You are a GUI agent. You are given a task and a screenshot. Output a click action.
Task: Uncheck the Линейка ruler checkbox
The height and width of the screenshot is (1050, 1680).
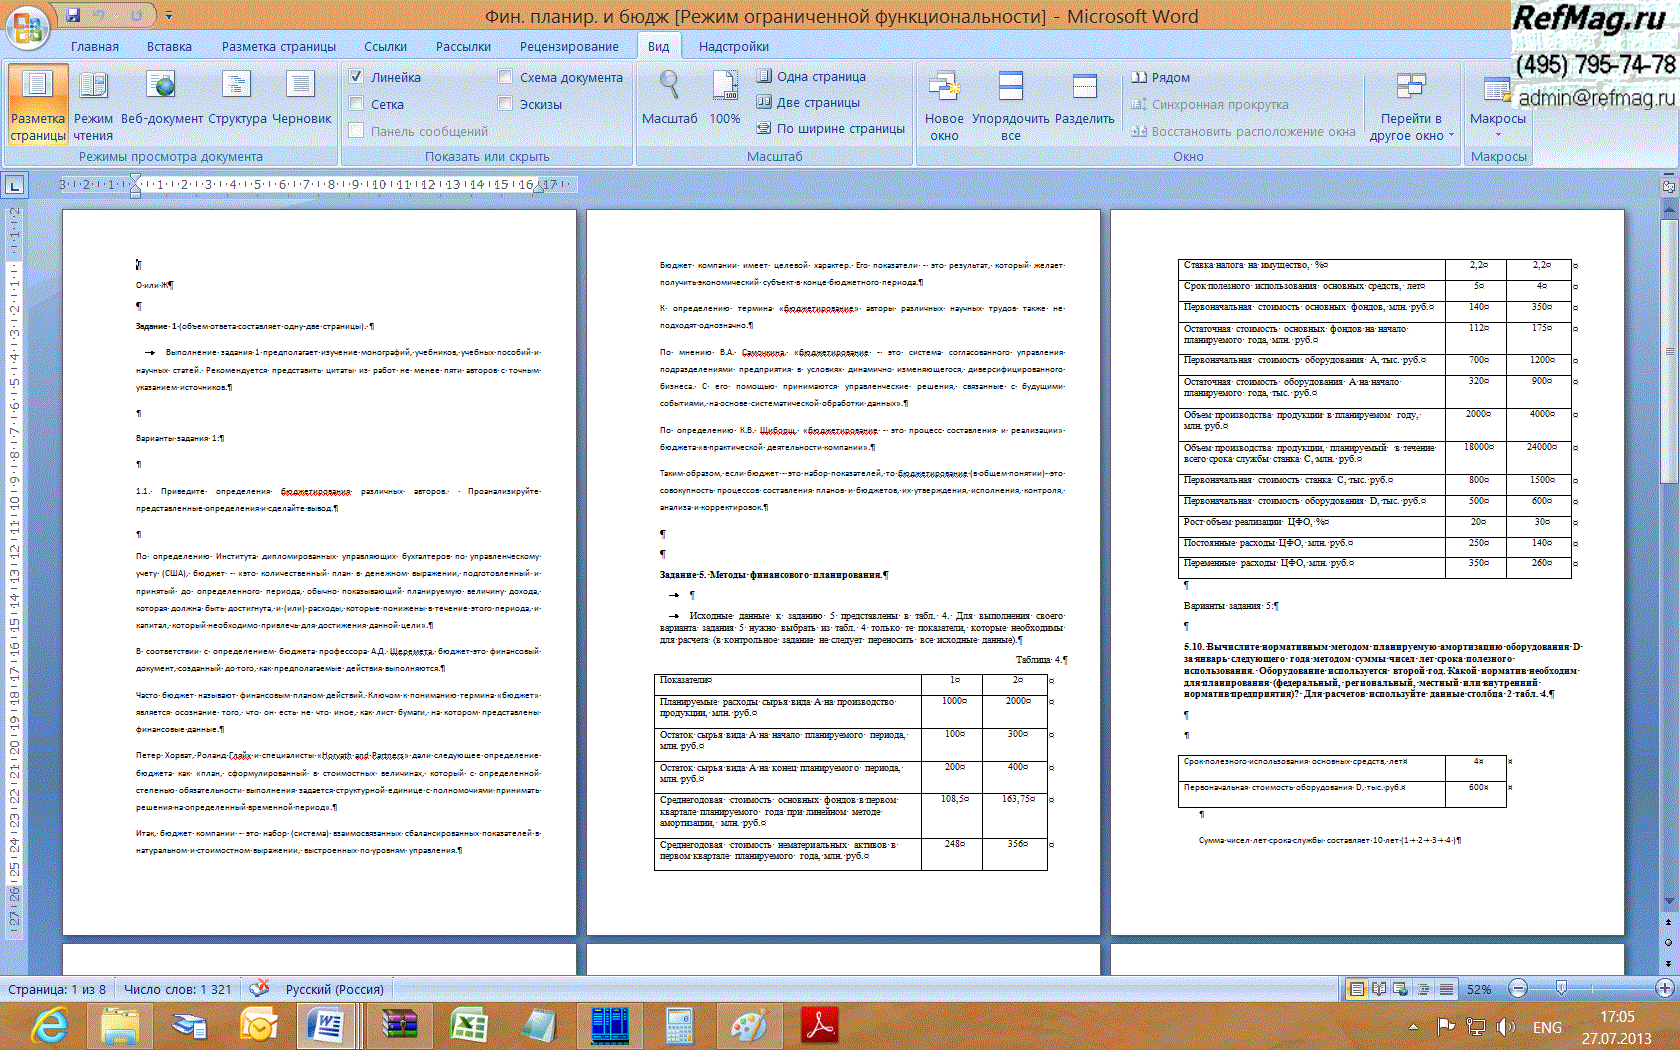click(x=356, y=77)
